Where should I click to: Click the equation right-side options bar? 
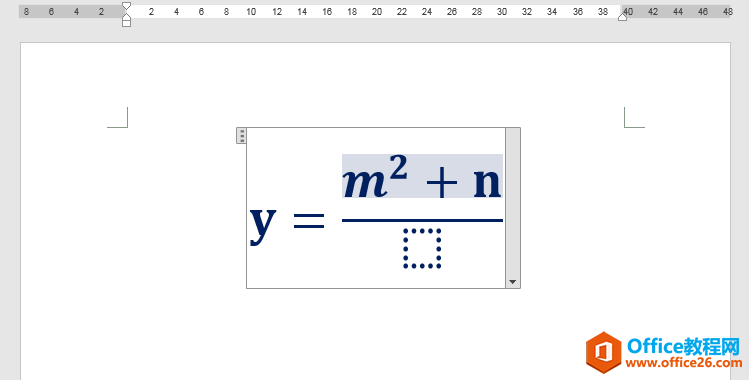coord(513,208)
